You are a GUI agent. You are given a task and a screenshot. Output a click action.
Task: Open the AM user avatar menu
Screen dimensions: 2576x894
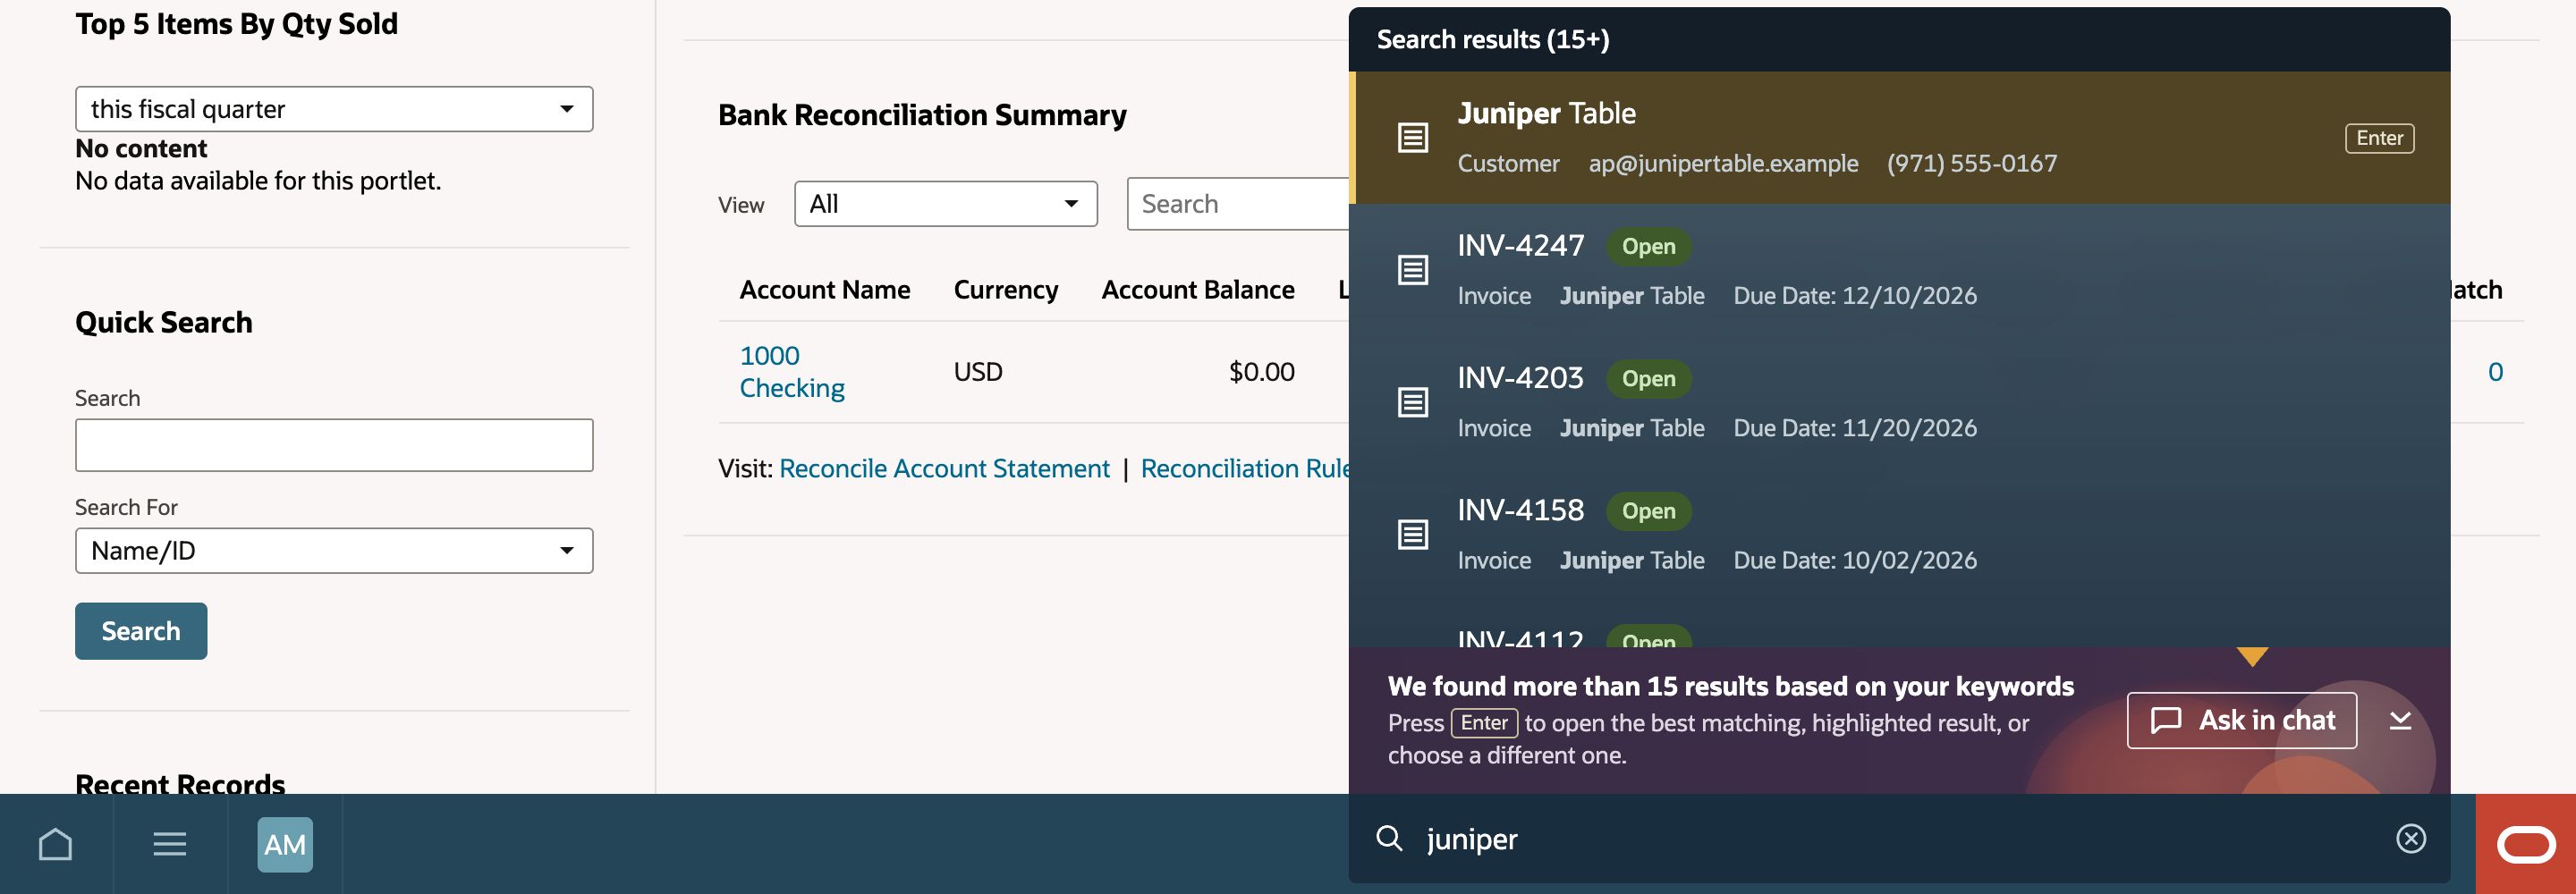[x=285, y=844]
